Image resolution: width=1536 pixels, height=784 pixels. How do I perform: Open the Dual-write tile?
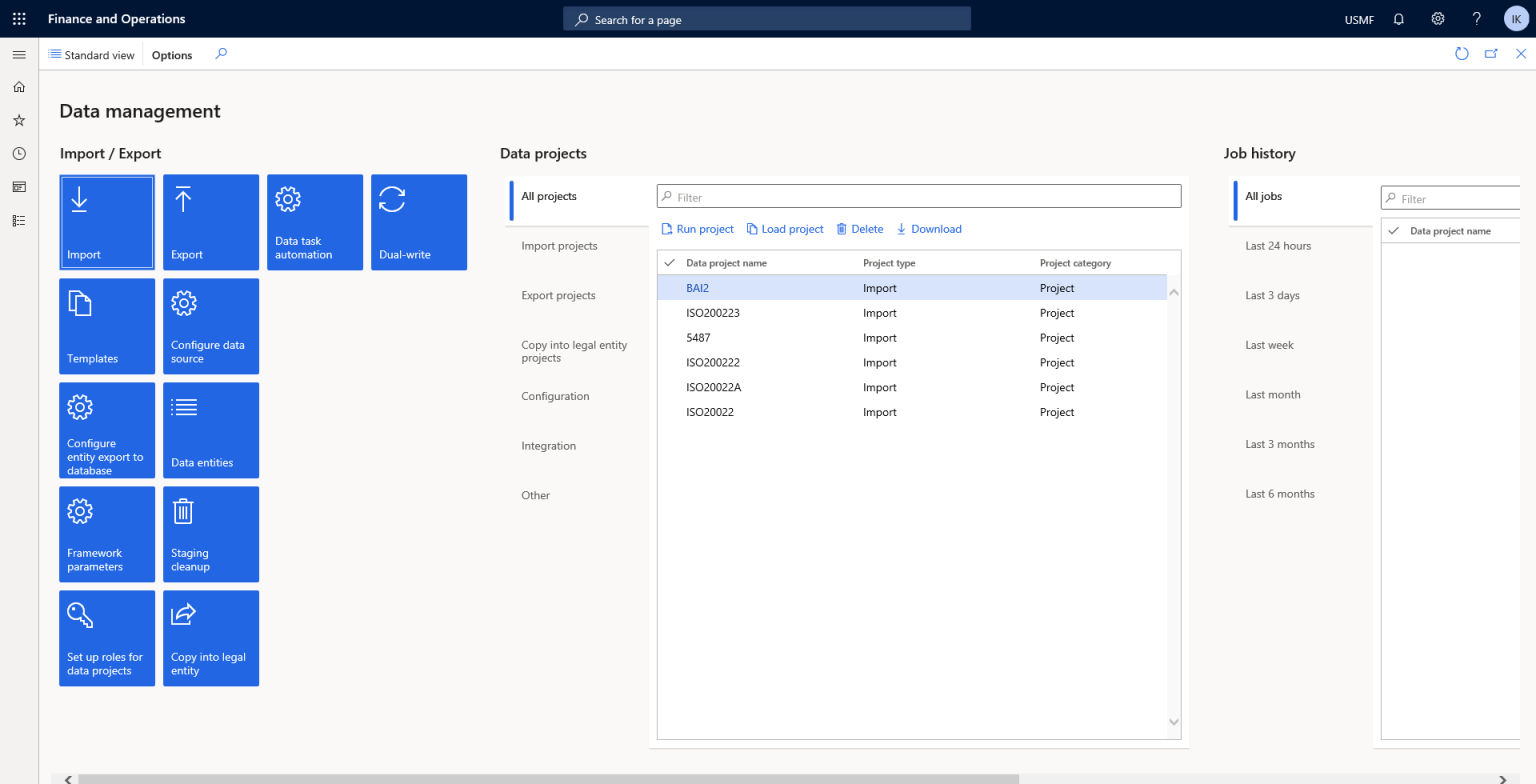pos(418,221)
